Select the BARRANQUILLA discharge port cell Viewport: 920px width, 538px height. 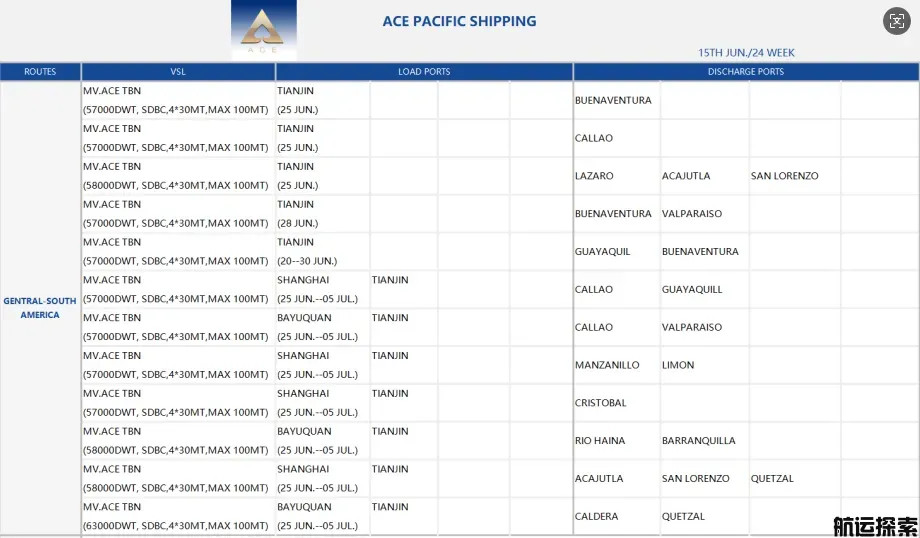point(704,441)
